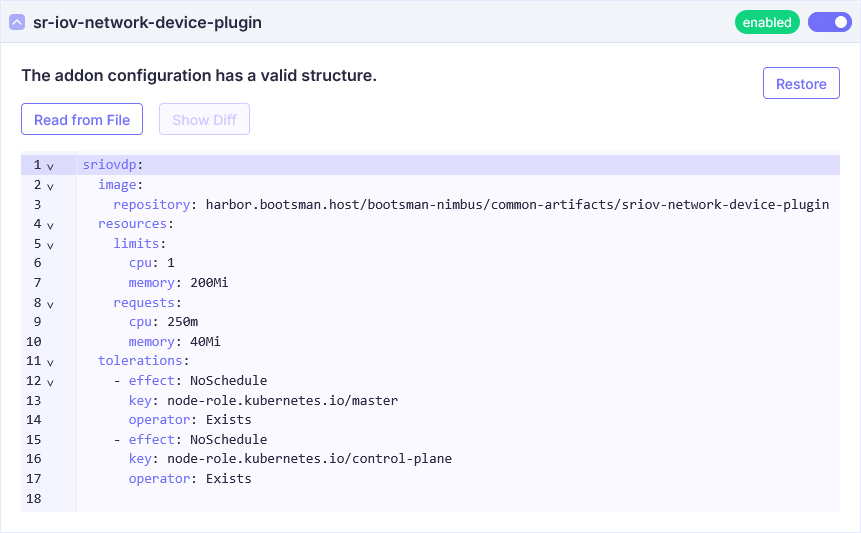This screenshot has width=861, height=533.
Task: Fold the requests block at line 8
Action: coord(50,304)
